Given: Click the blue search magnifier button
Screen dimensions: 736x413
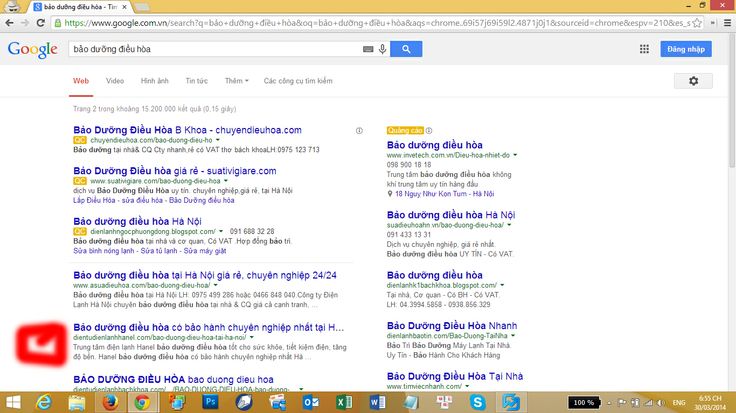Looking at the screenshot, I should pos(406,49).
